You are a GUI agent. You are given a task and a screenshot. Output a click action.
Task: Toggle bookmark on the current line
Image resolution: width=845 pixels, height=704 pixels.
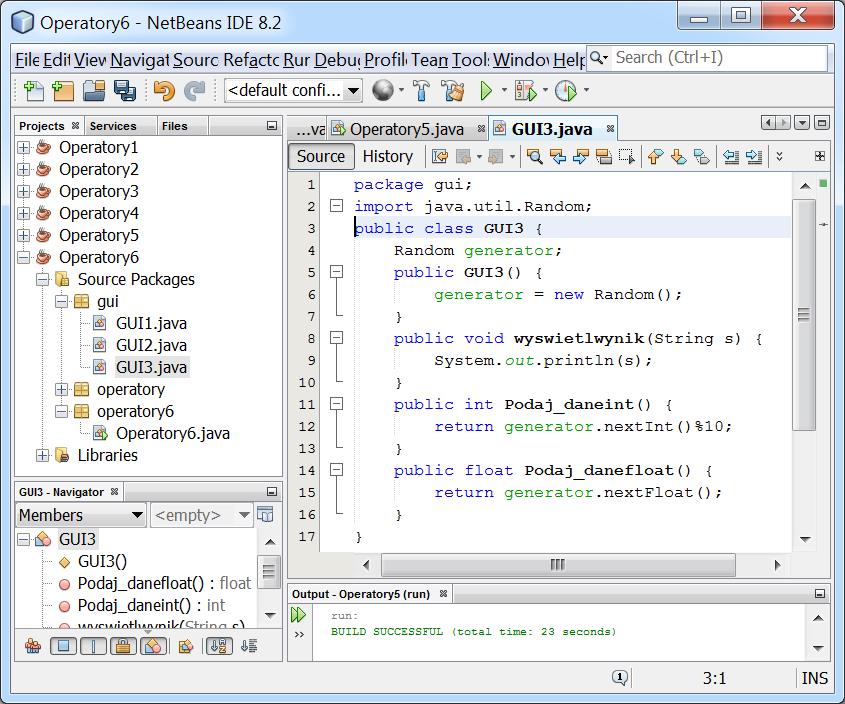click(x=702, y=156)
